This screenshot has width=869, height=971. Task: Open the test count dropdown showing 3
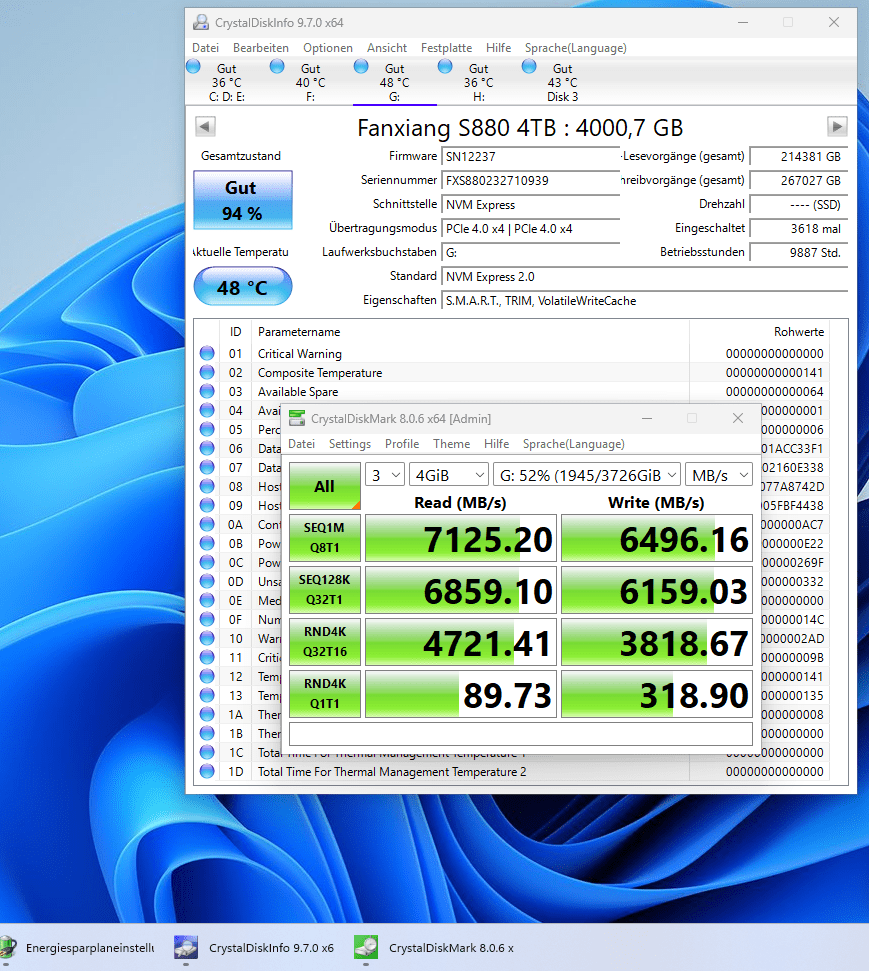tap(385, 475)
